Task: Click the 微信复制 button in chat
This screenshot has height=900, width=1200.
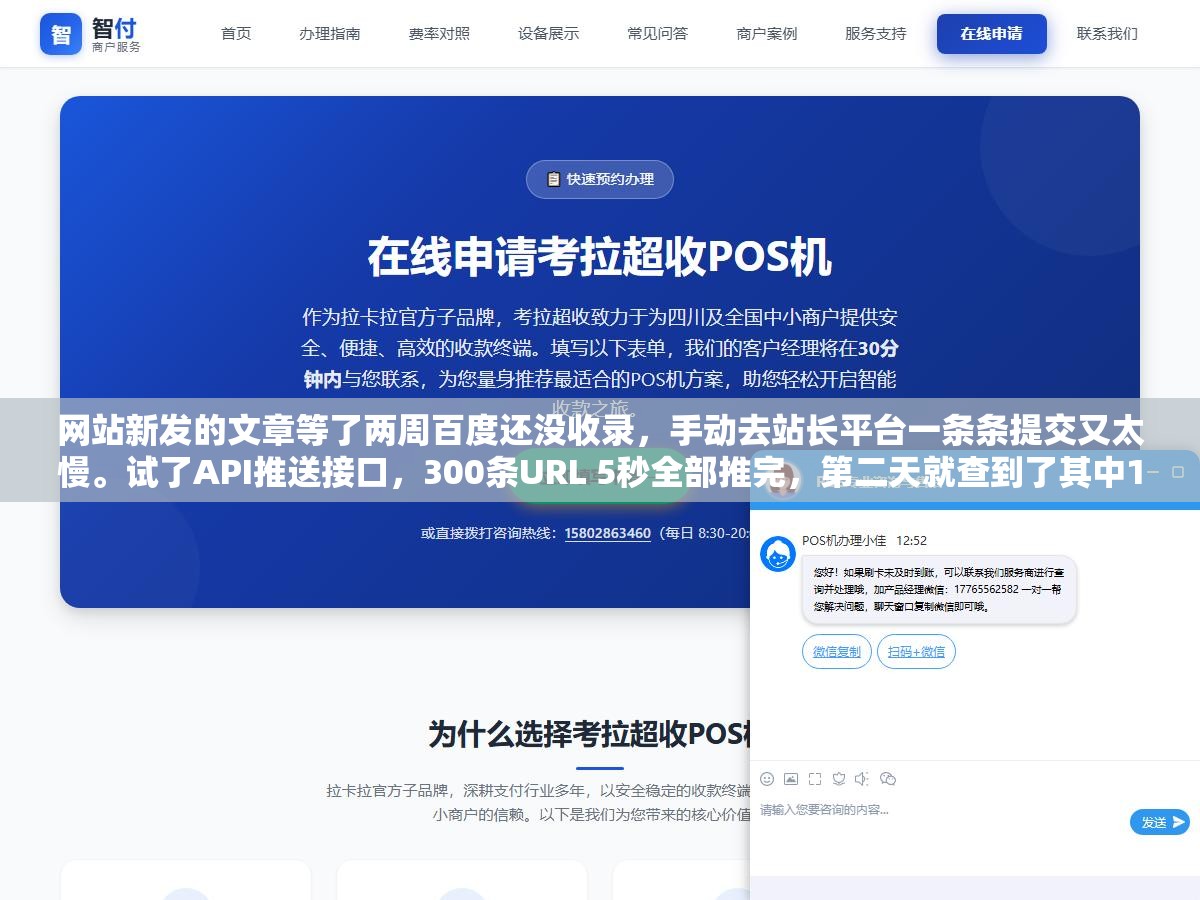Action: (x=837, y=651)
